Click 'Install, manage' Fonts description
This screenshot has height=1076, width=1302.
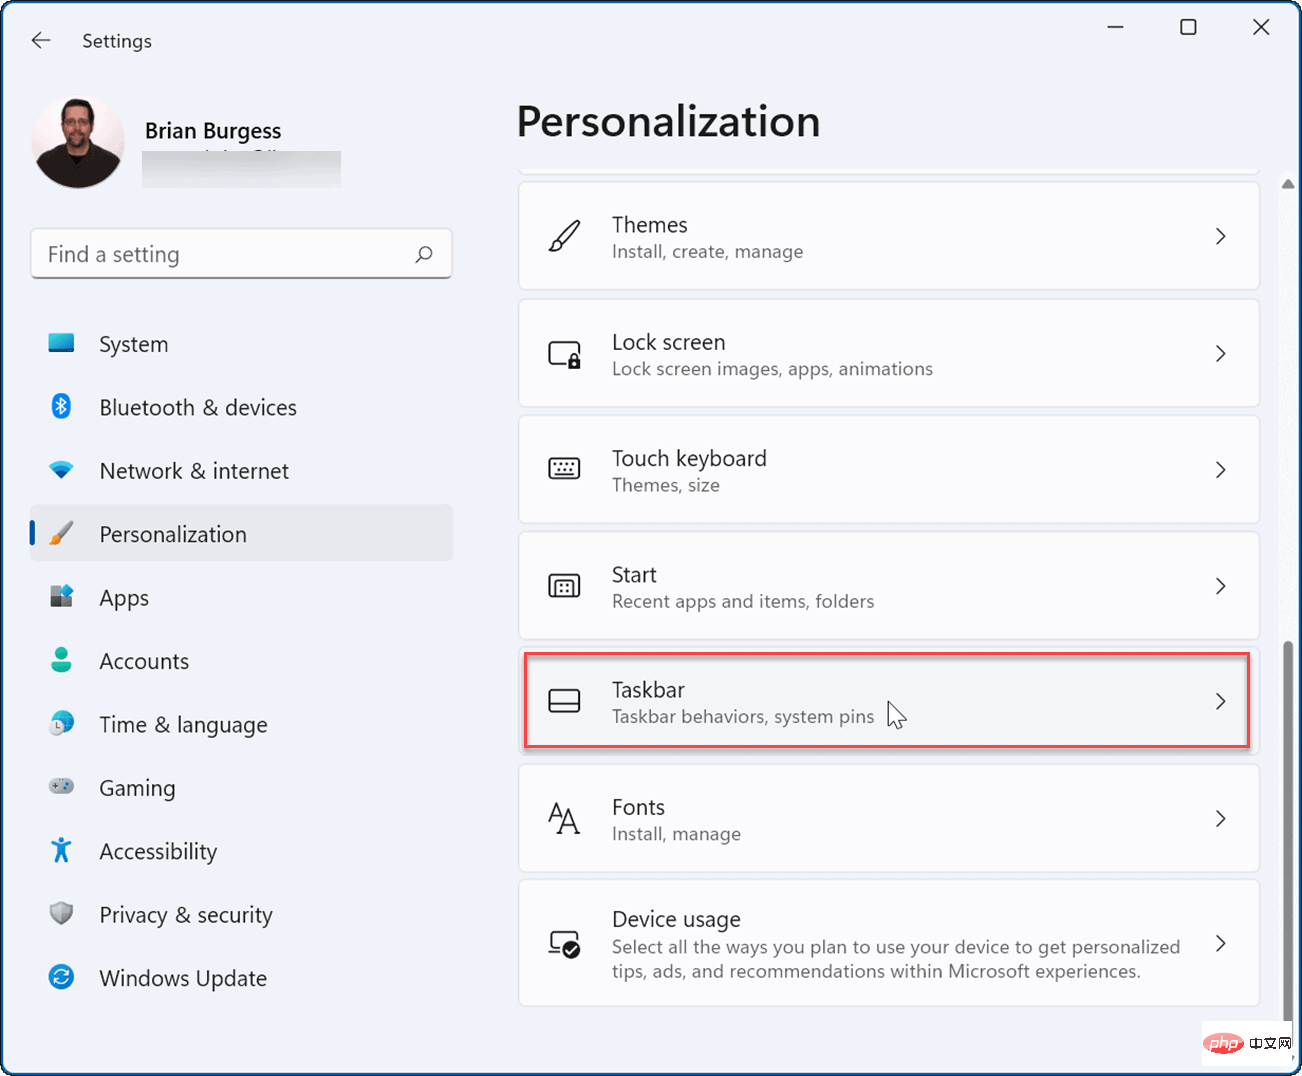click(676, 834)
